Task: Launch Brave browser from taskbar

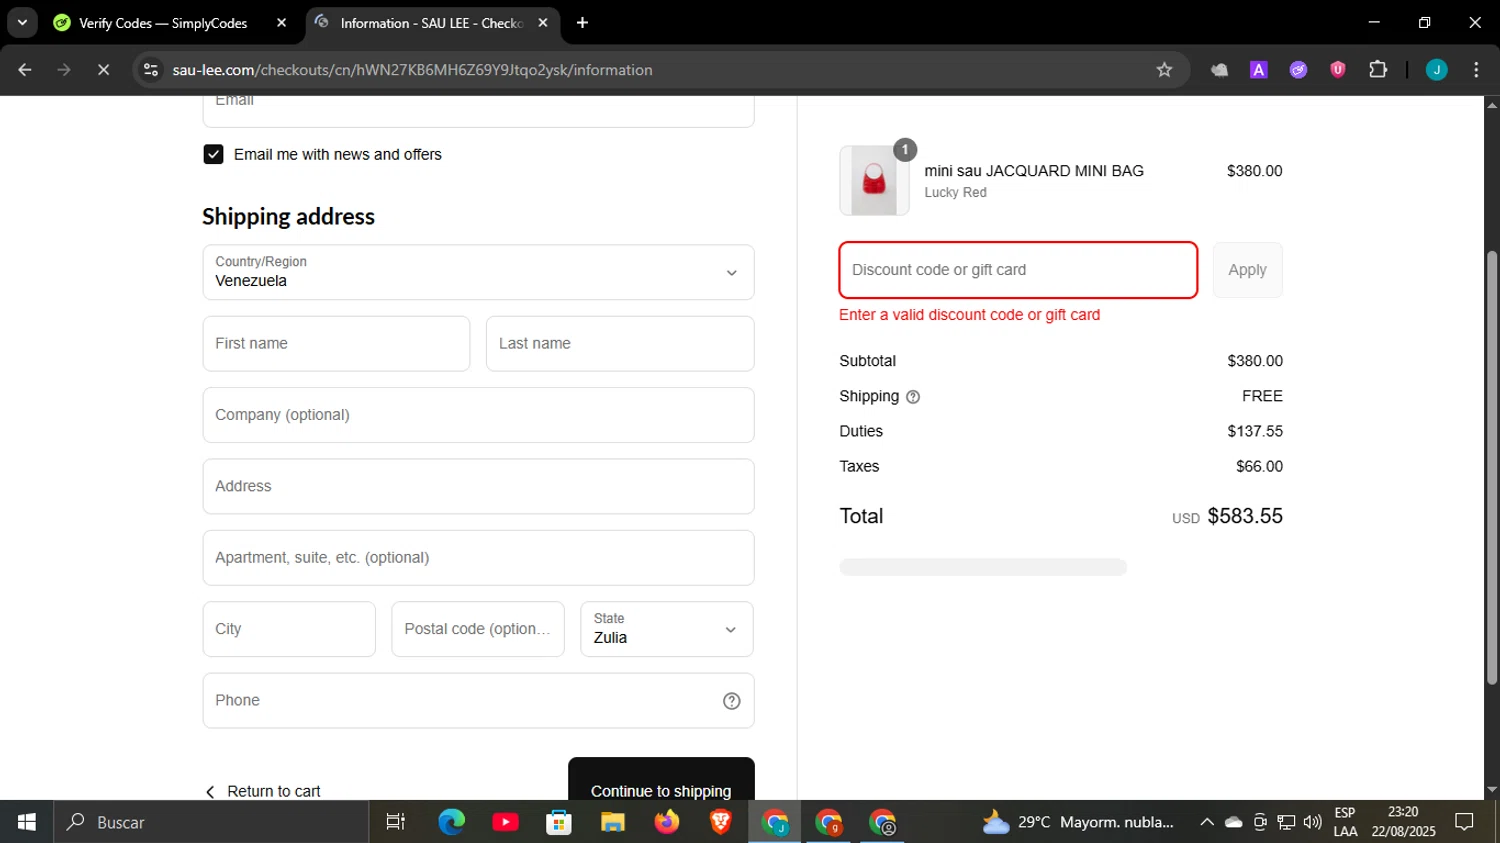Action: tap(720, 822)
